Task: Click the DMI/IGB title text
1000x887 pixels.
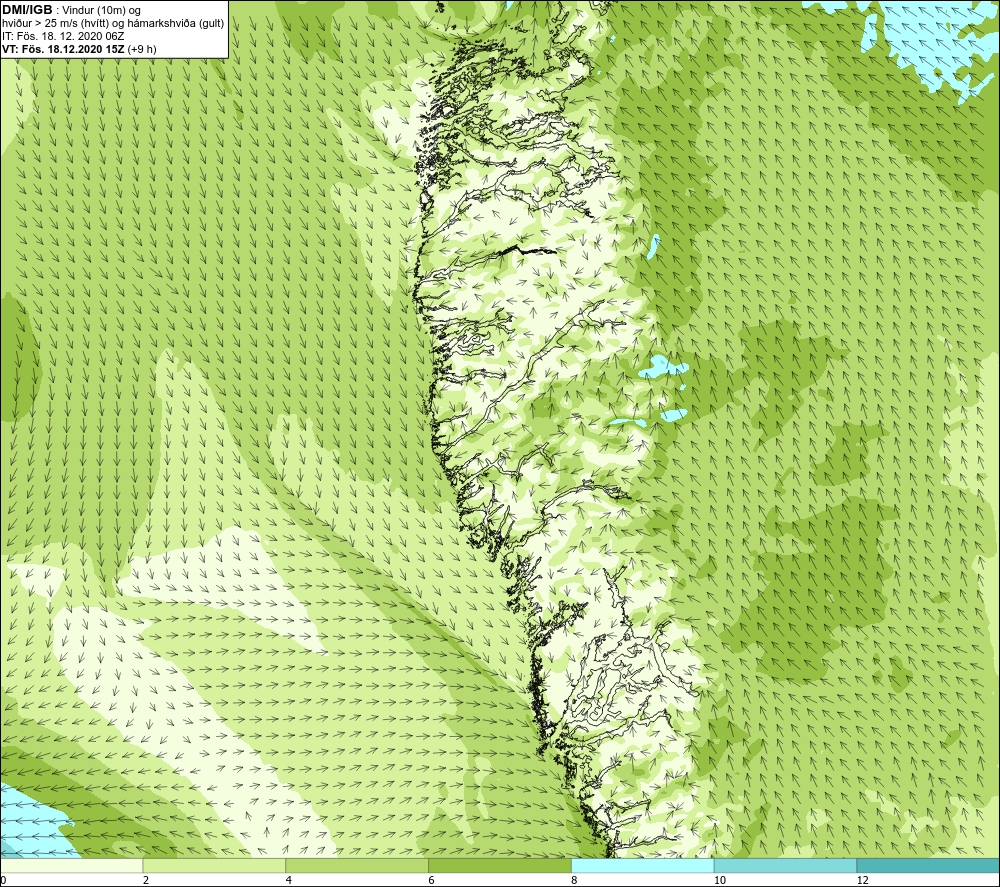Action: (x=27, y=10)
